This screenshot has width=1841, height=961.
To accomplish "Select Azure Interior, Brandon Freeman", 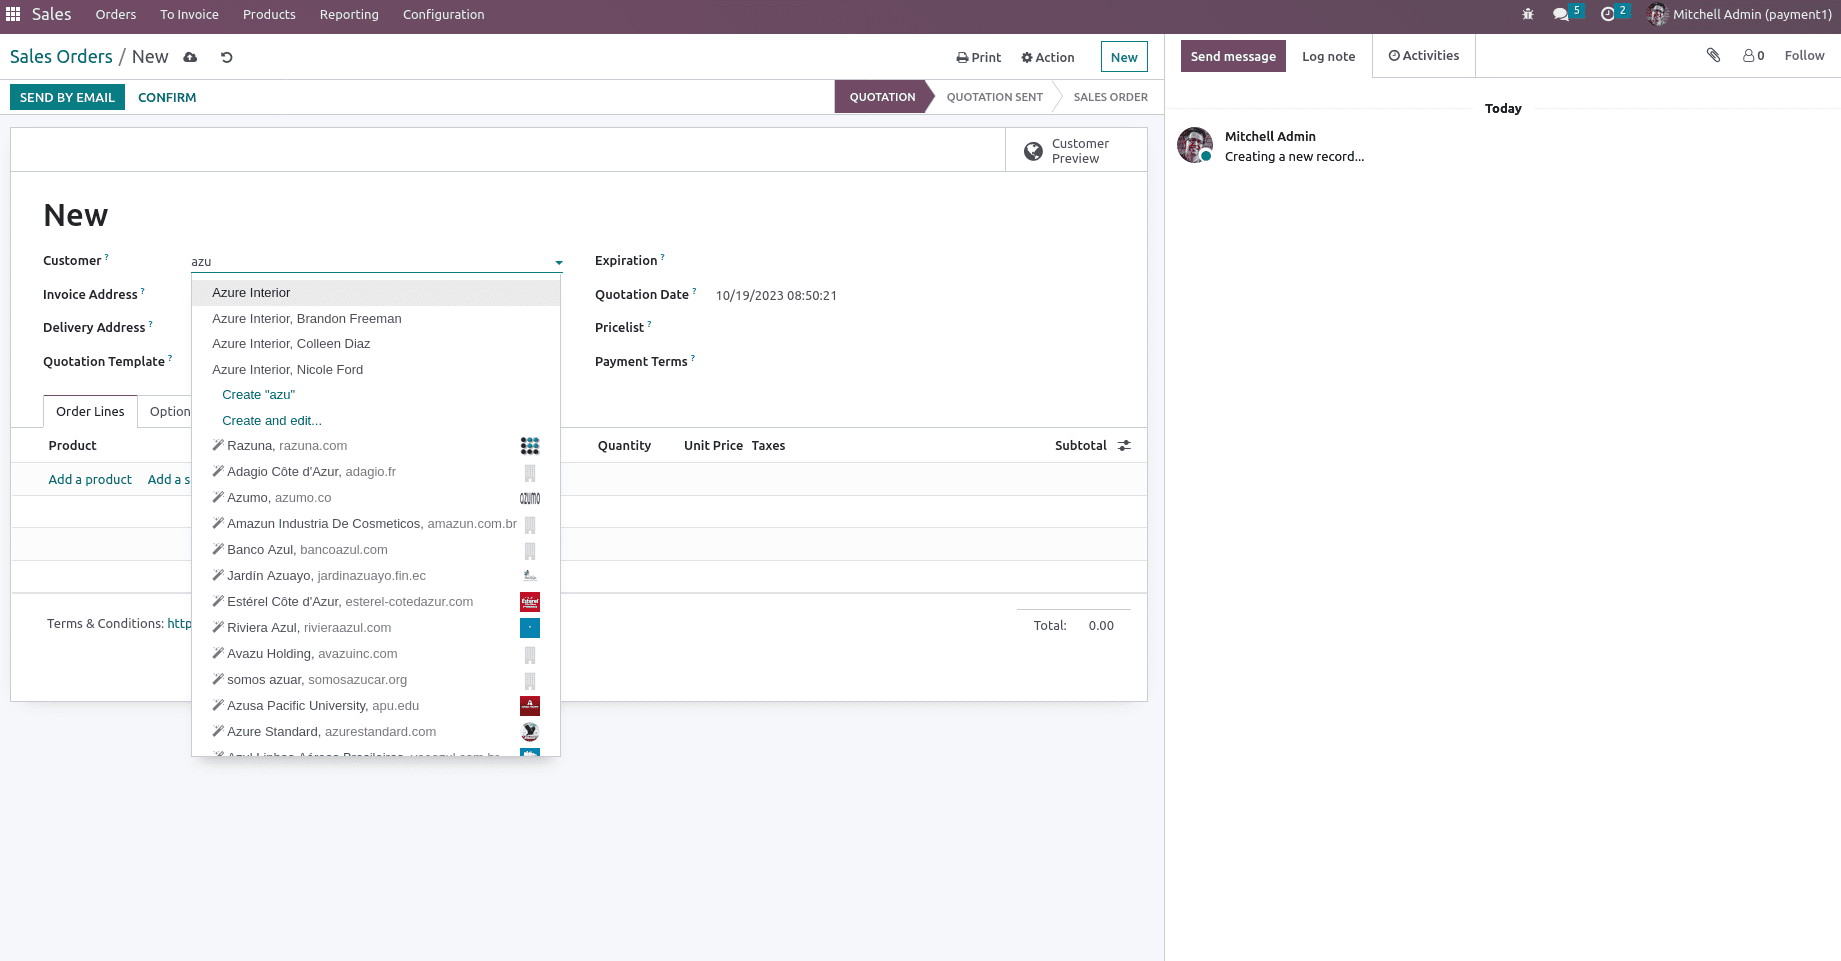I will [x=376, y=319].
